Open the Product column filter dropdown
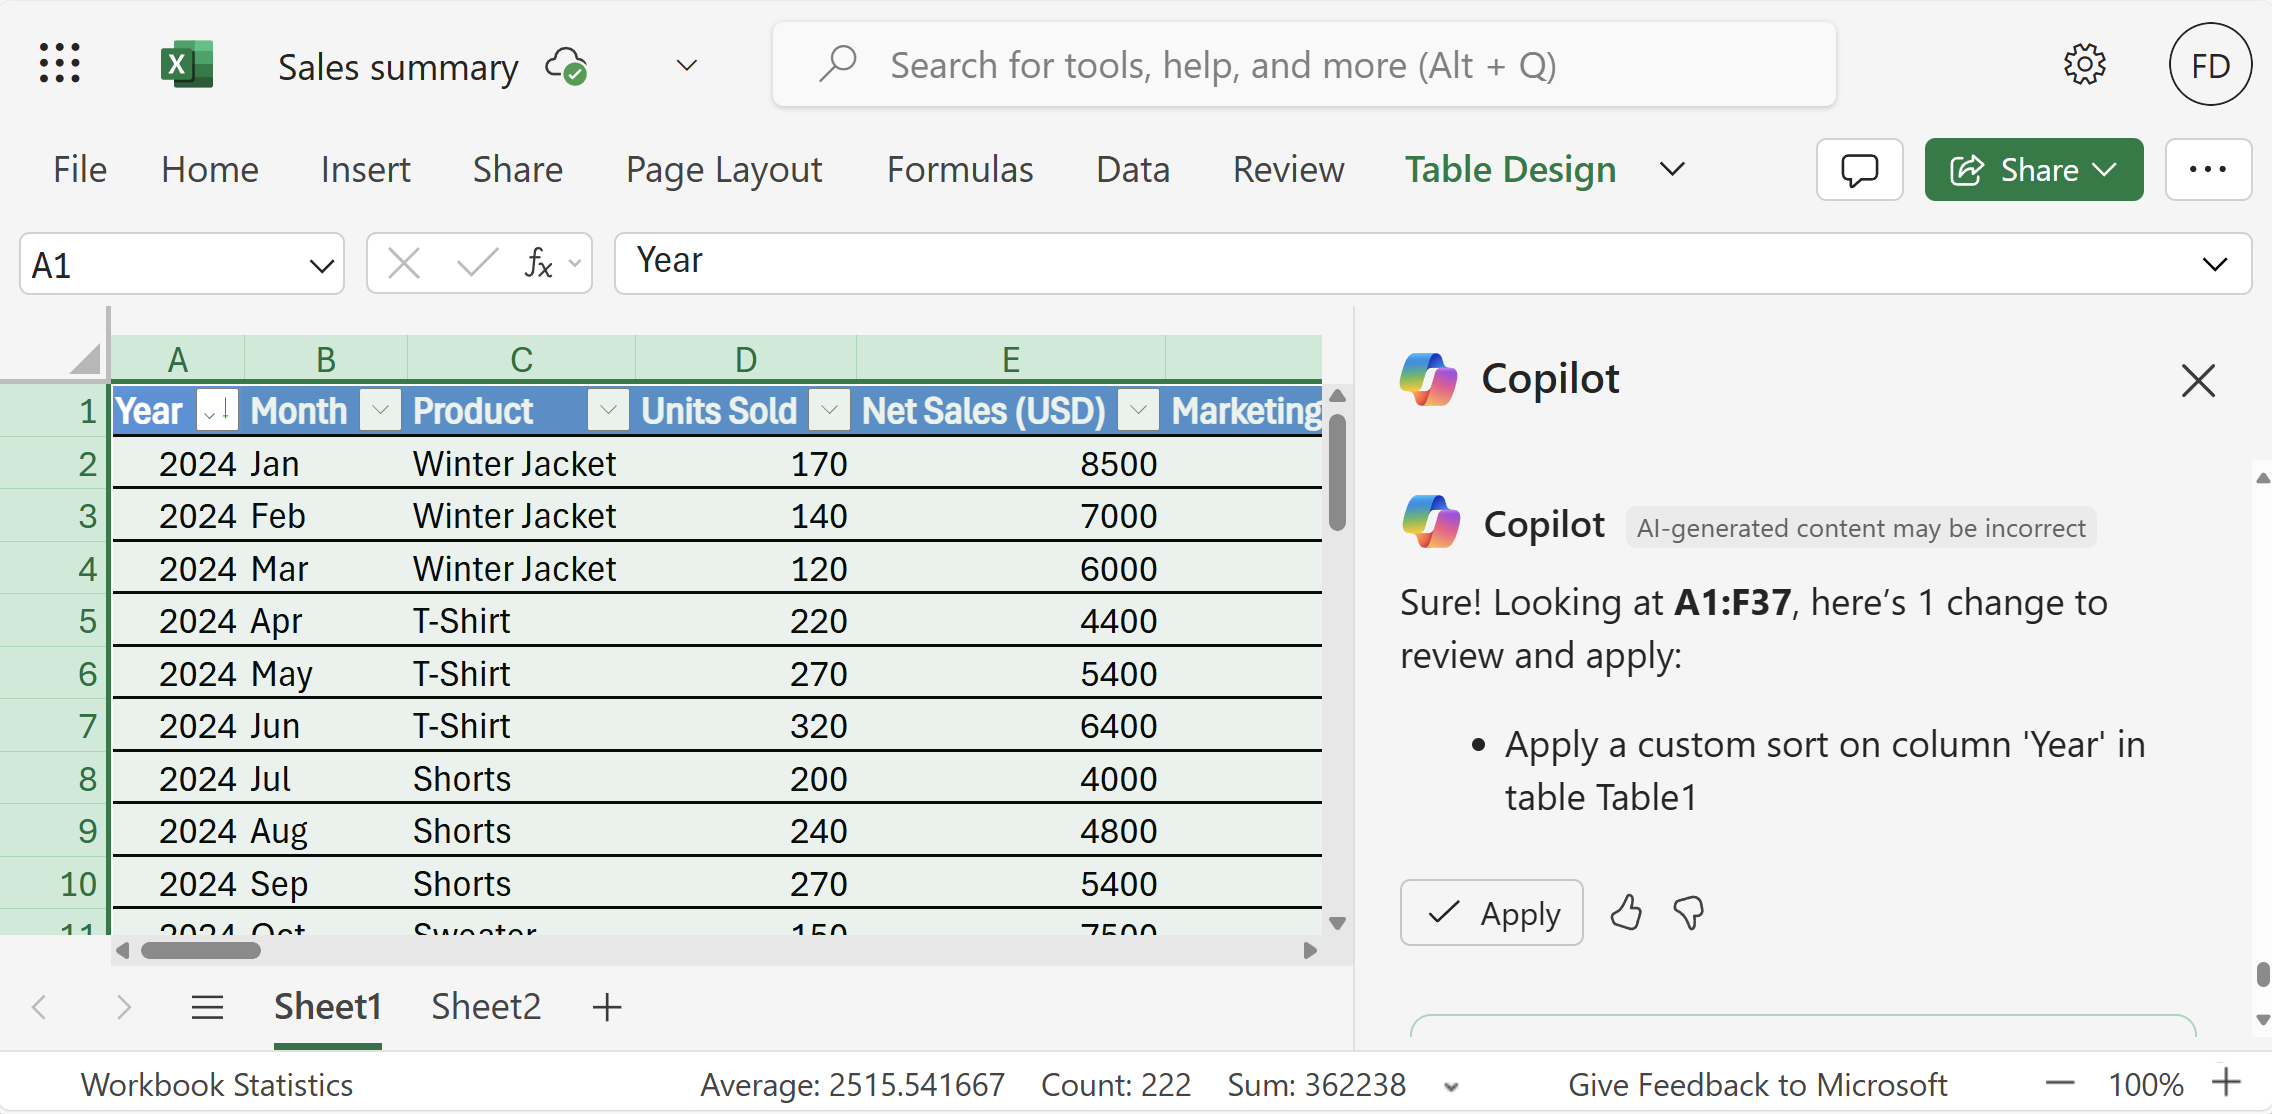The height and width of the screenshot is (1114, 2272). (608, 410)
